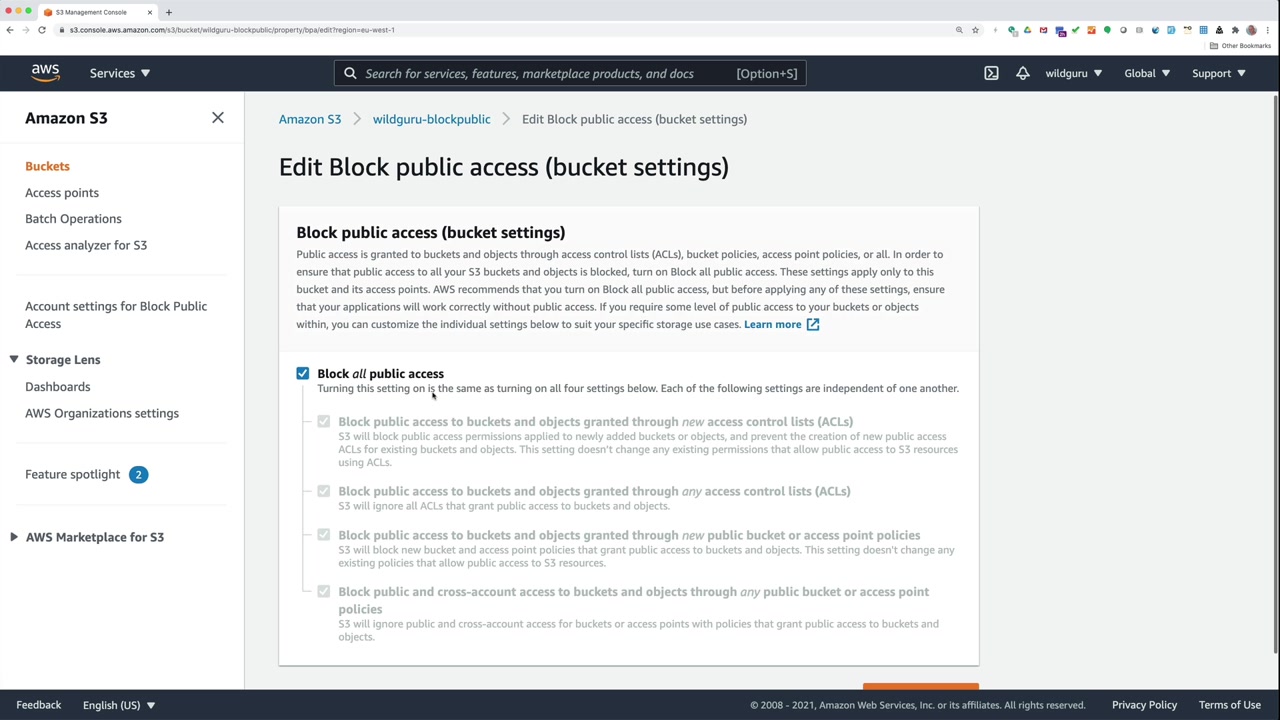Viewport: 1280px width, 720px height.
Task: Bookmark this page with the star icon
Action: pyautogui.click(x=975, y=30)
